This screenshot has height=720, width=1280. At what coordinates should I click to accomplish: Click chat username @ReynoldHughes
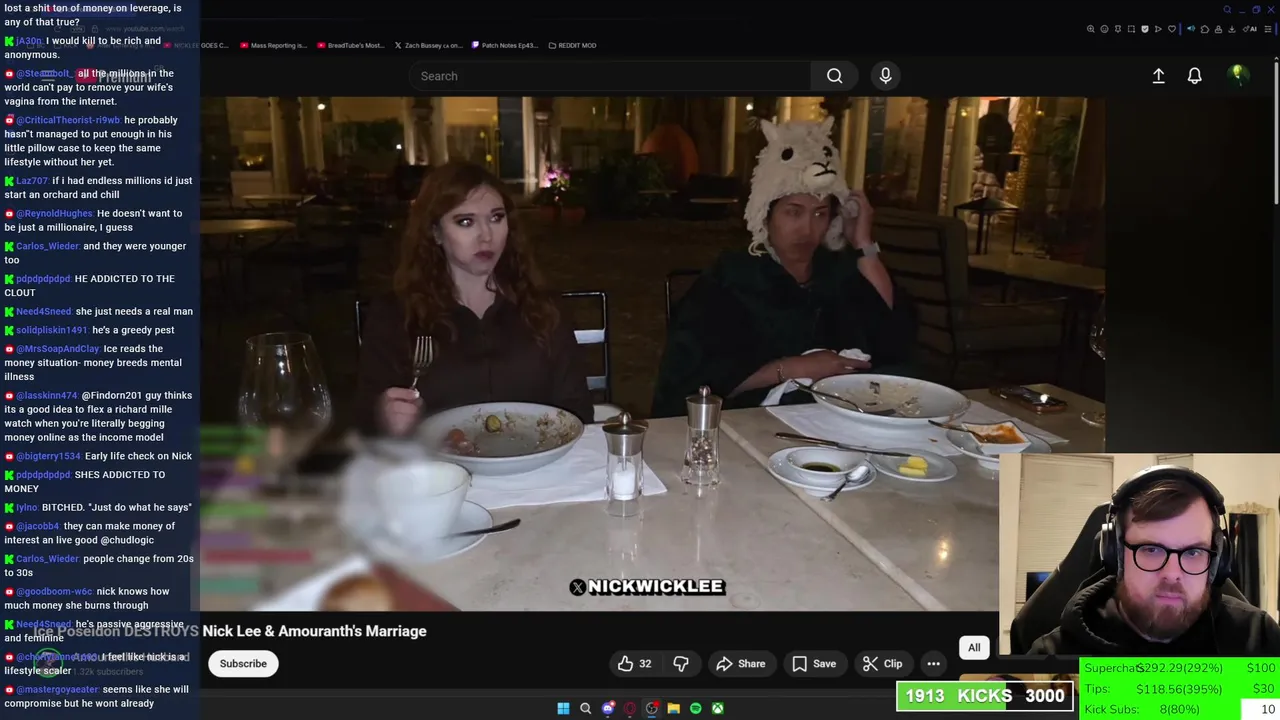pyautogui.click(x=54, y=213)
